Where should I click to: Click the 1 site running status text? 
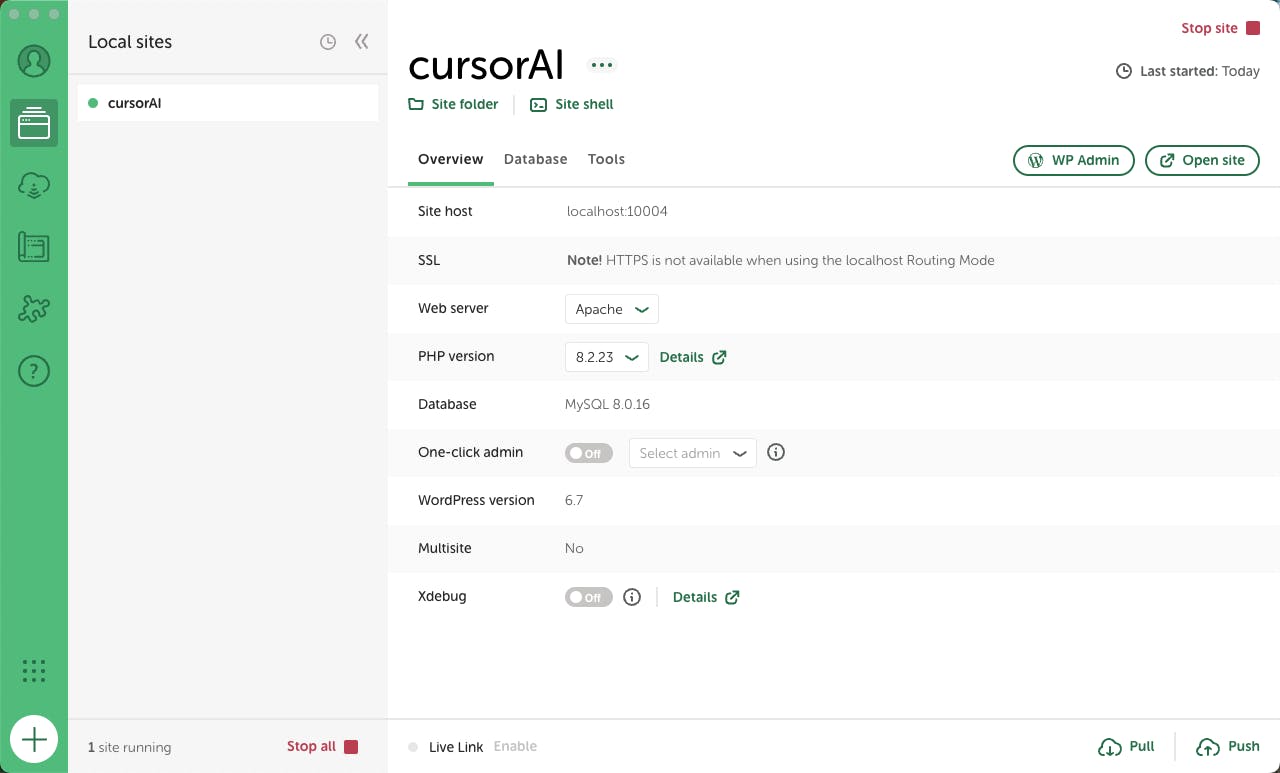[129, 747]
